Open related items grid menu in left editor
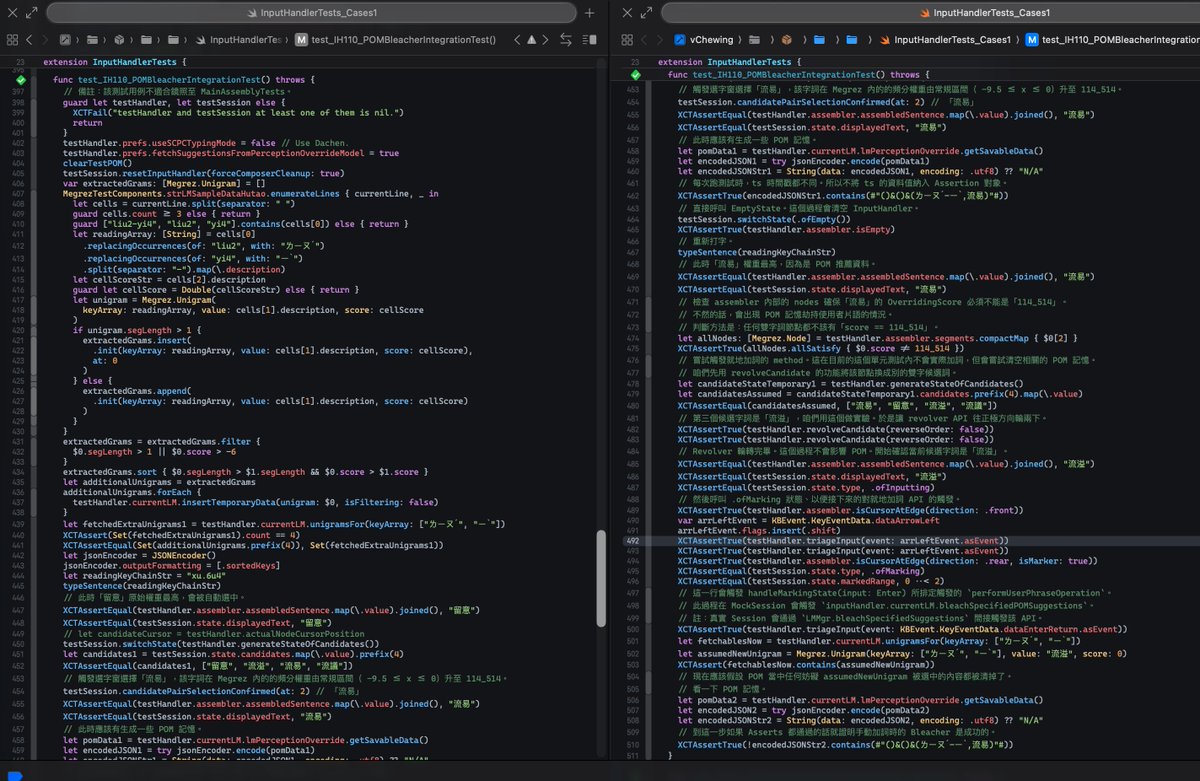Screen dimensions: 1200x781 click(x=12, y=40)
